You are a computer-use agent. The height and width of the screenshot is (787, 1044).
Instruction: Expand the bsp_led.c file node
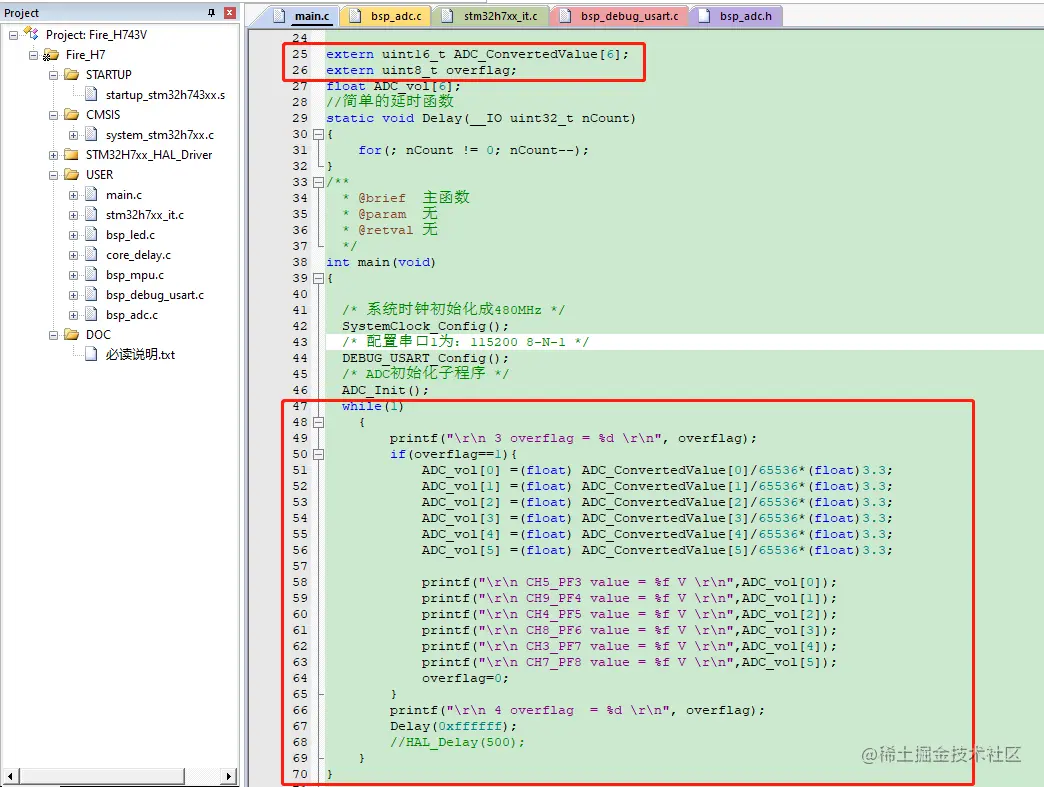tap(73, 235)
